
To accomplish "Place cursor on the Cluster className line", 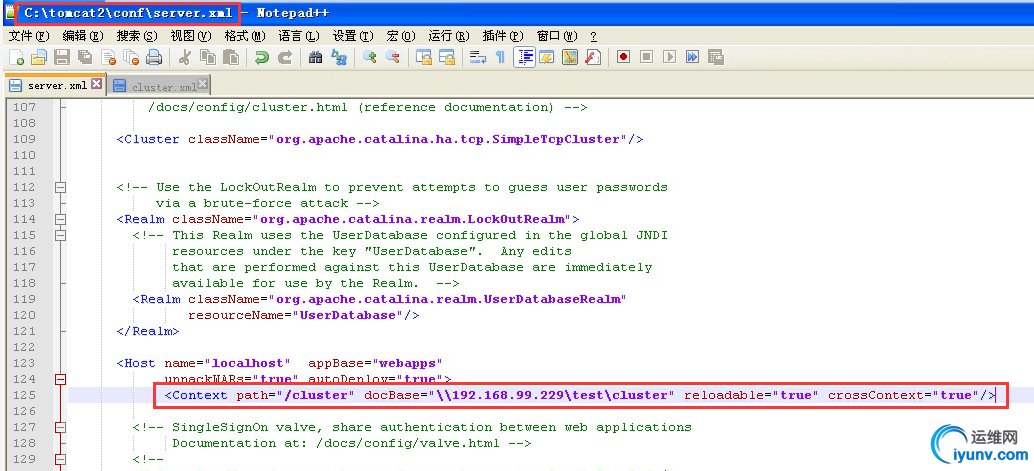I will tap(380, 139).
